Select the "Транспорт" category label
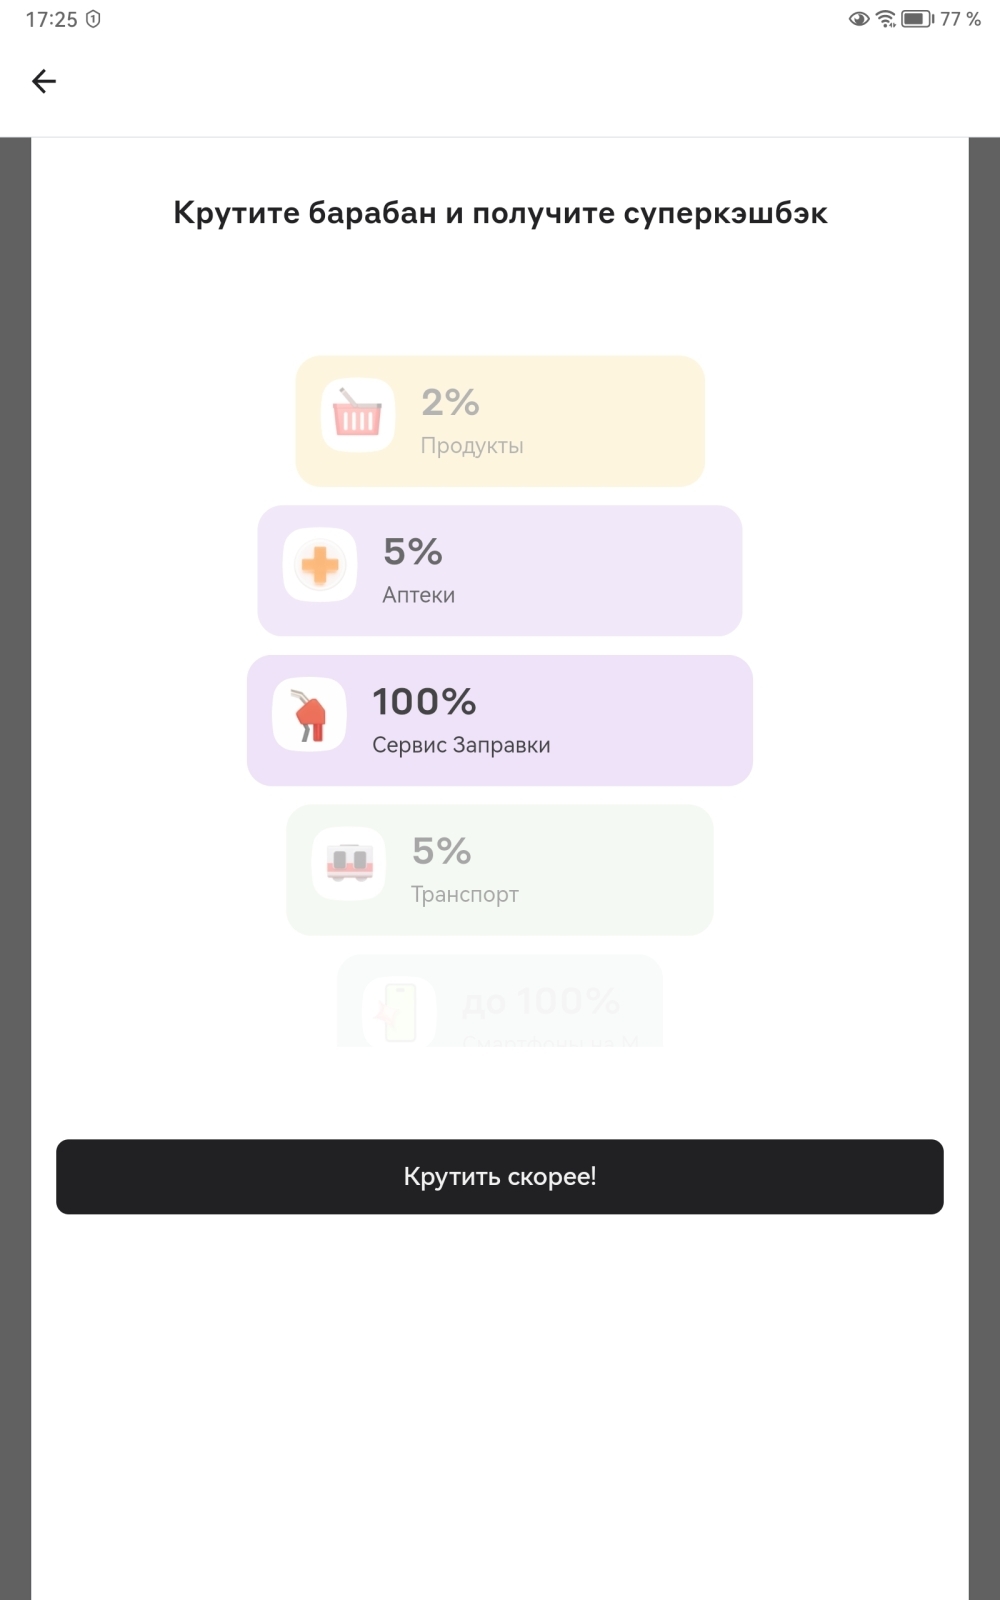The height and width of the screenshot is (1600, 1000). pos(465,894)
